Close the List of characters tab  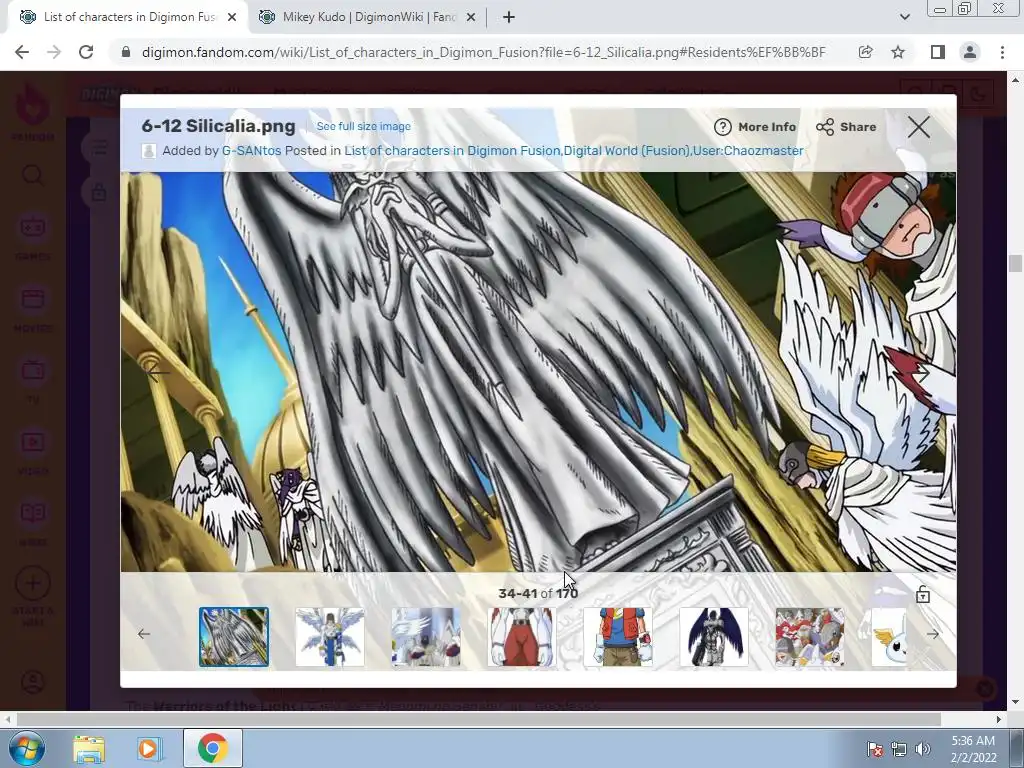(x=232, y=18)
